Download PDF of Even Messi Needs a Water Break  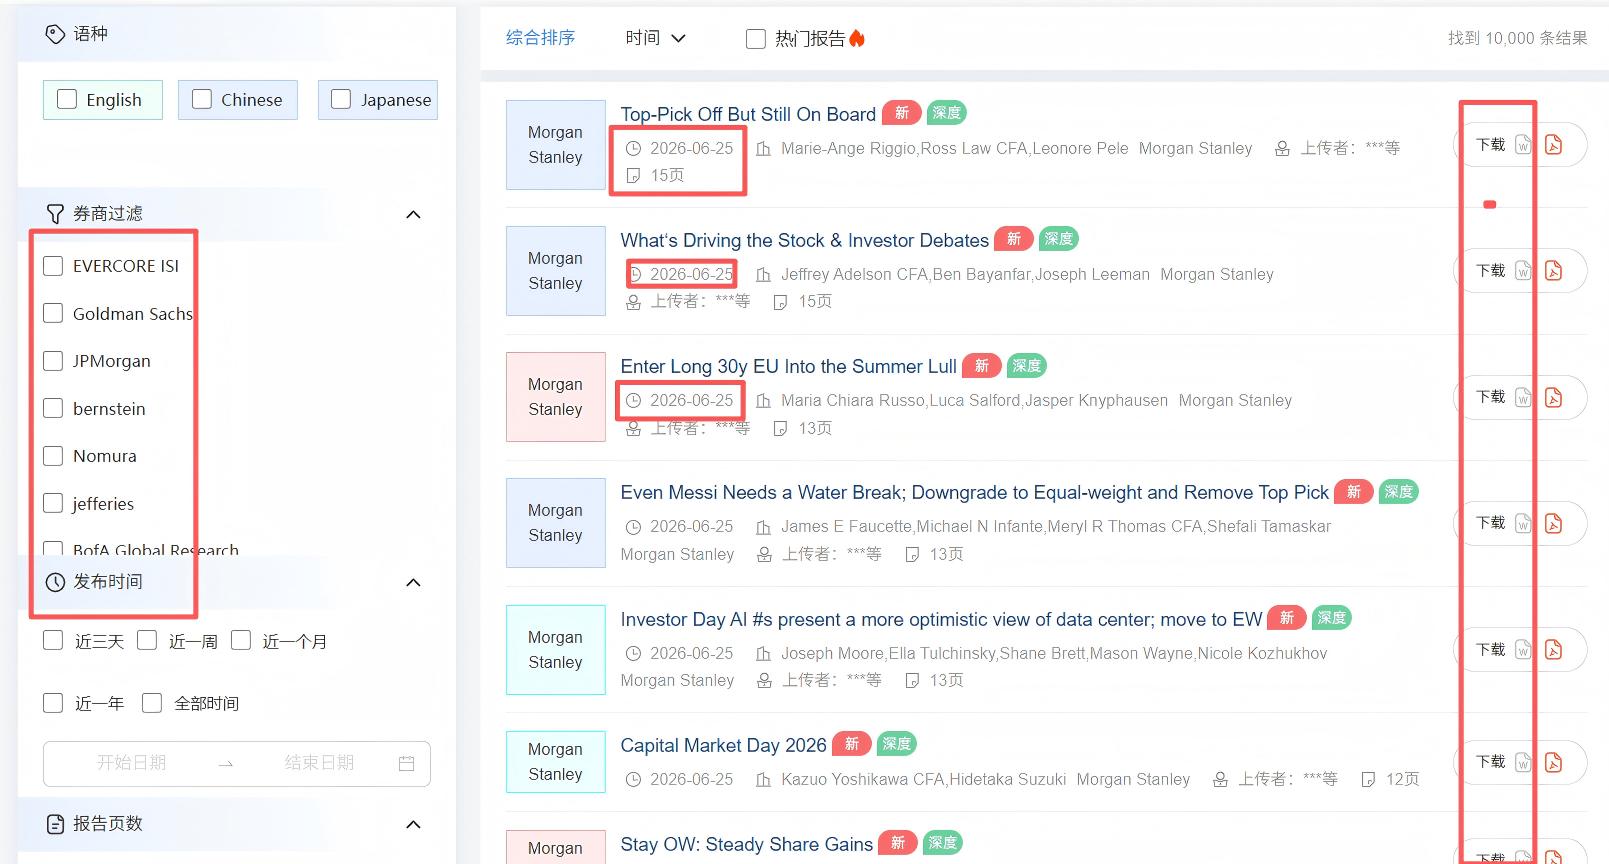[1553, 523]
